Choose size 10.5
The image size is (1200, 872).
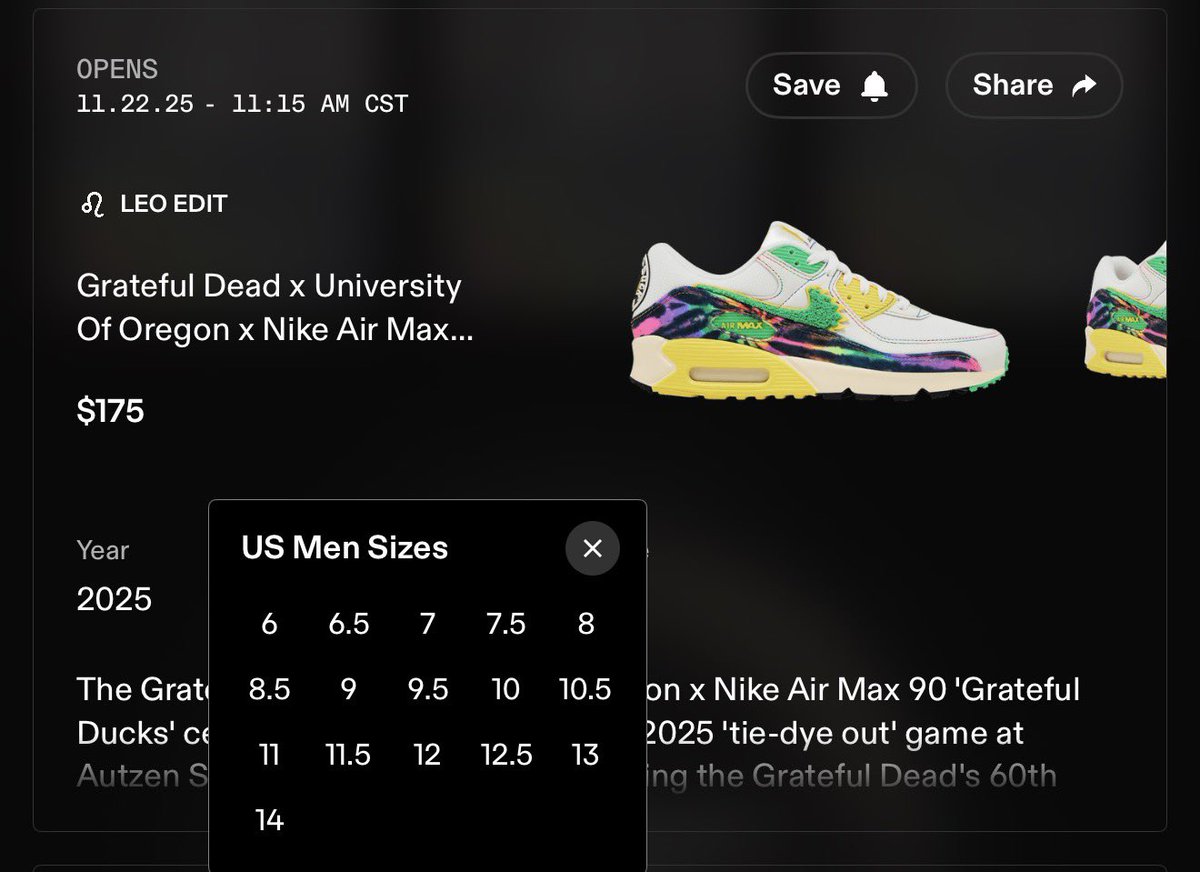tap(585, 689)
